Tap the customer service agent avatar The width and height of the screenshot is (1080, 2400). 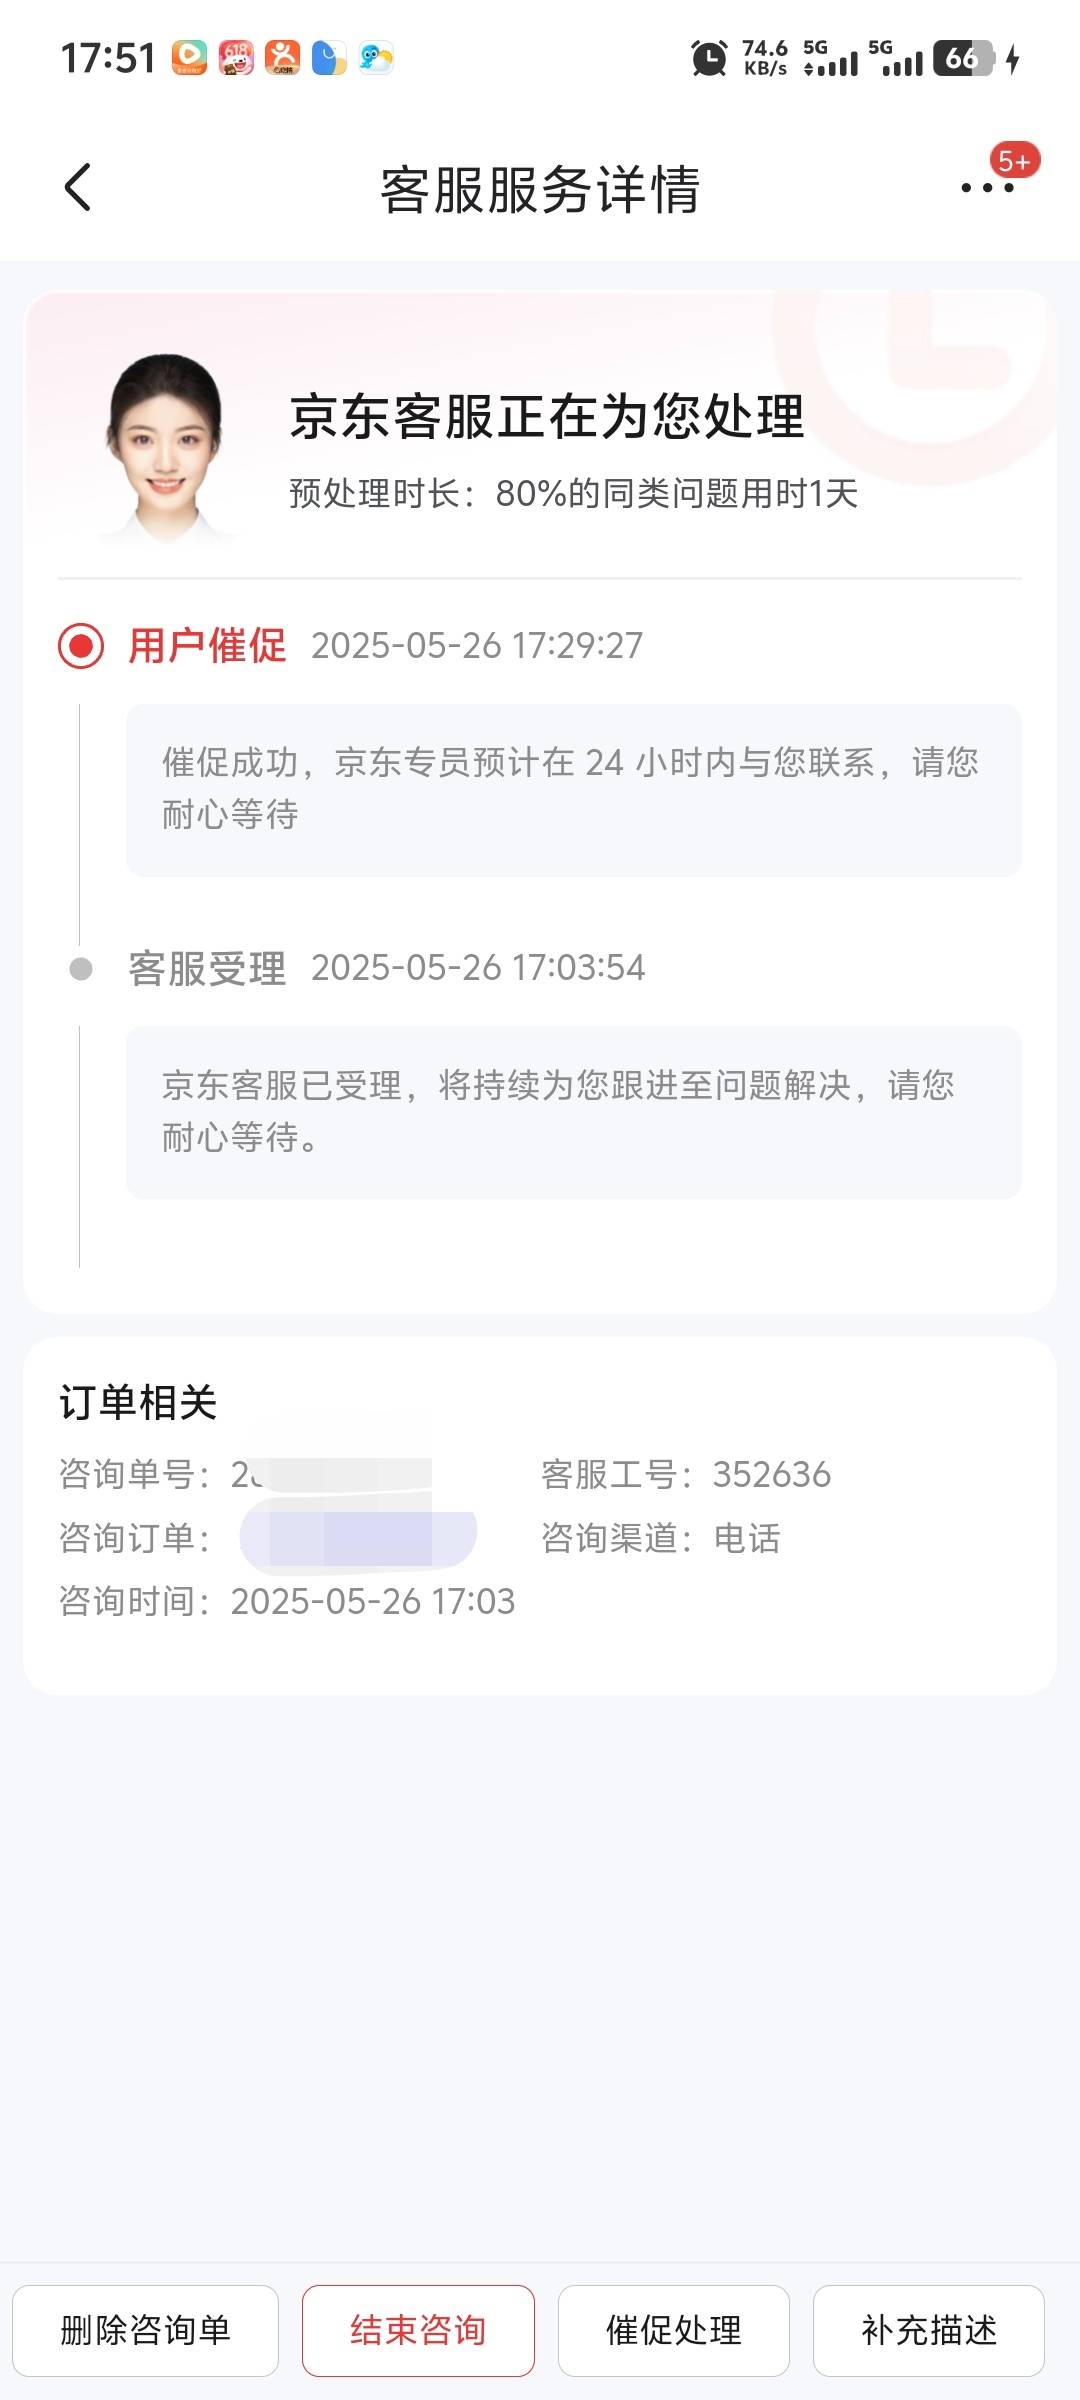coord(165,447)
